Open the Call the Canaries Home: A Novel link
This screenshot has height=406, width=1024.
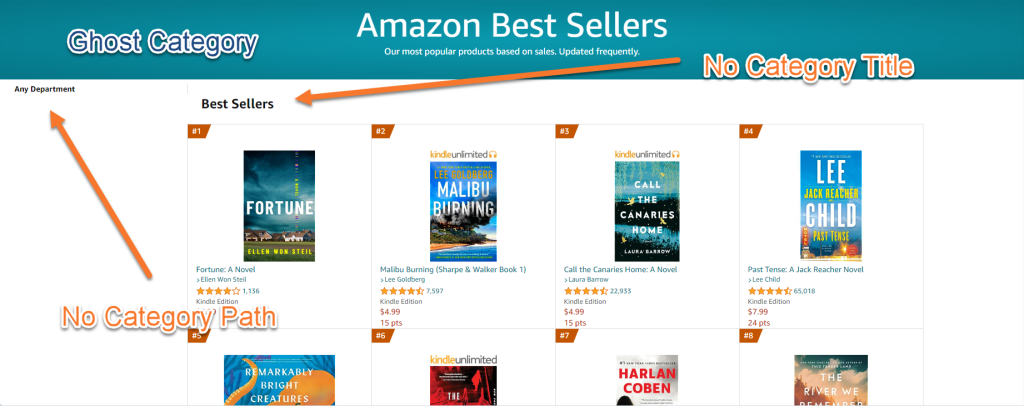[x=620, y=269]
